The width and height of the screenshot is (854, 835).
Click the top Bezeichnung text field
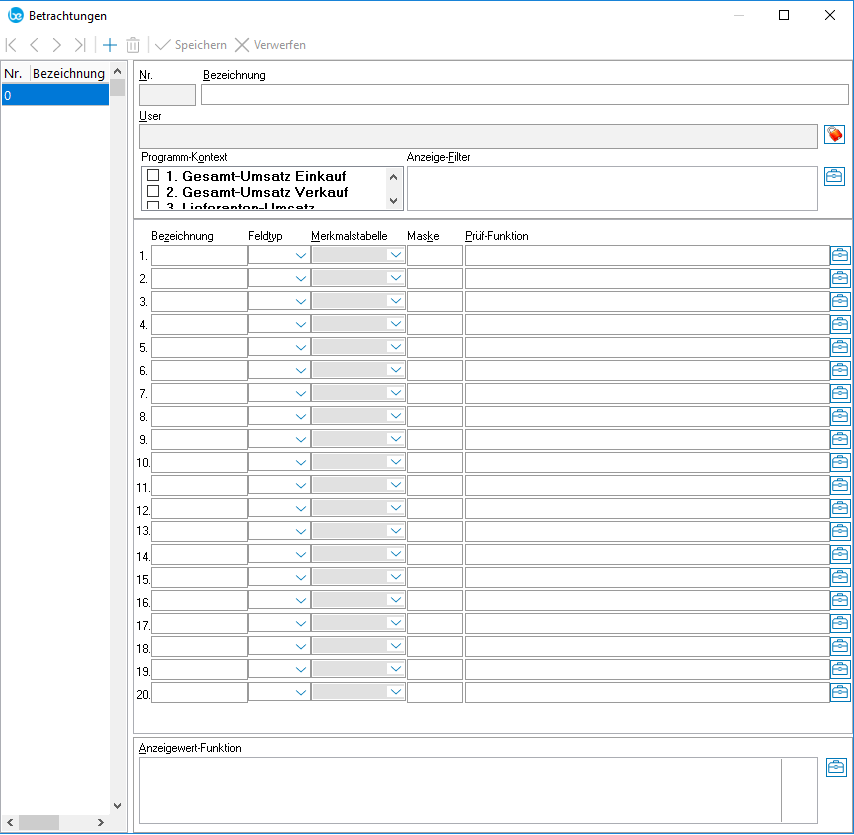[524, 95]
